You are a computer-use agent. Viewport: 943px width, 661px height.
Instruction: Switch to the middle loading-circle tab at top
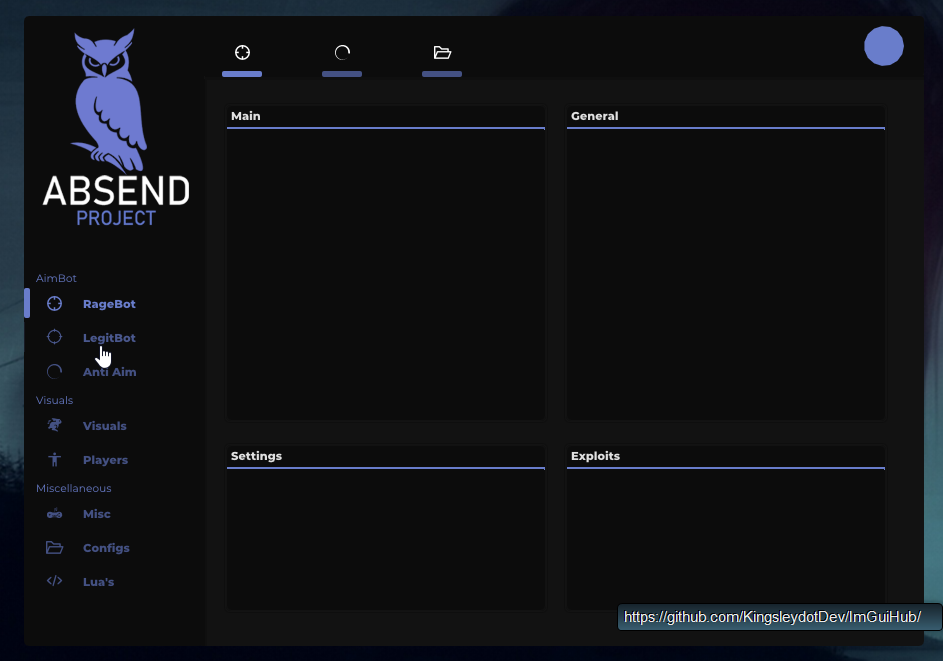[x=342, y=52]
